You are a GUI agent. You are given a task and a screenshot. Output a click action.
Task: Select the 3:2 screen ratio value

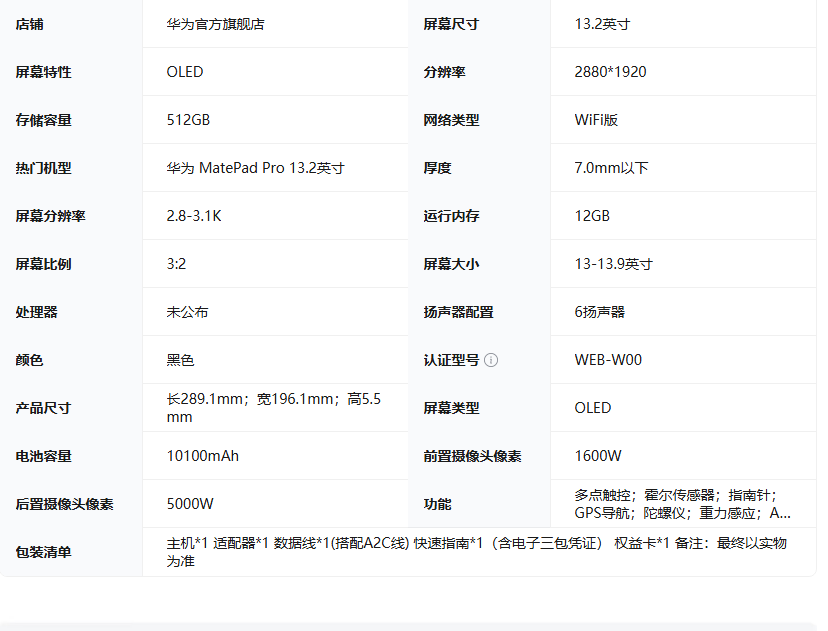(176, 264)
